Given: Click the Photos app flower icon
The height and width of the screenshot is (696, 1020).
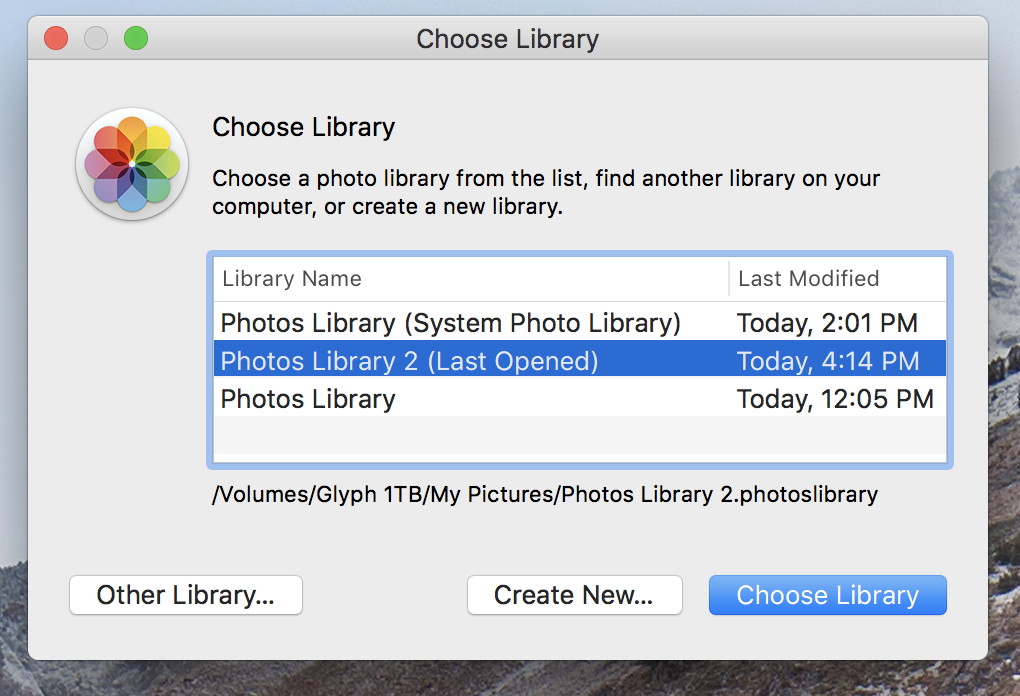Looking at the screenshot, I should pyautogui.click(x=132, y=164).
